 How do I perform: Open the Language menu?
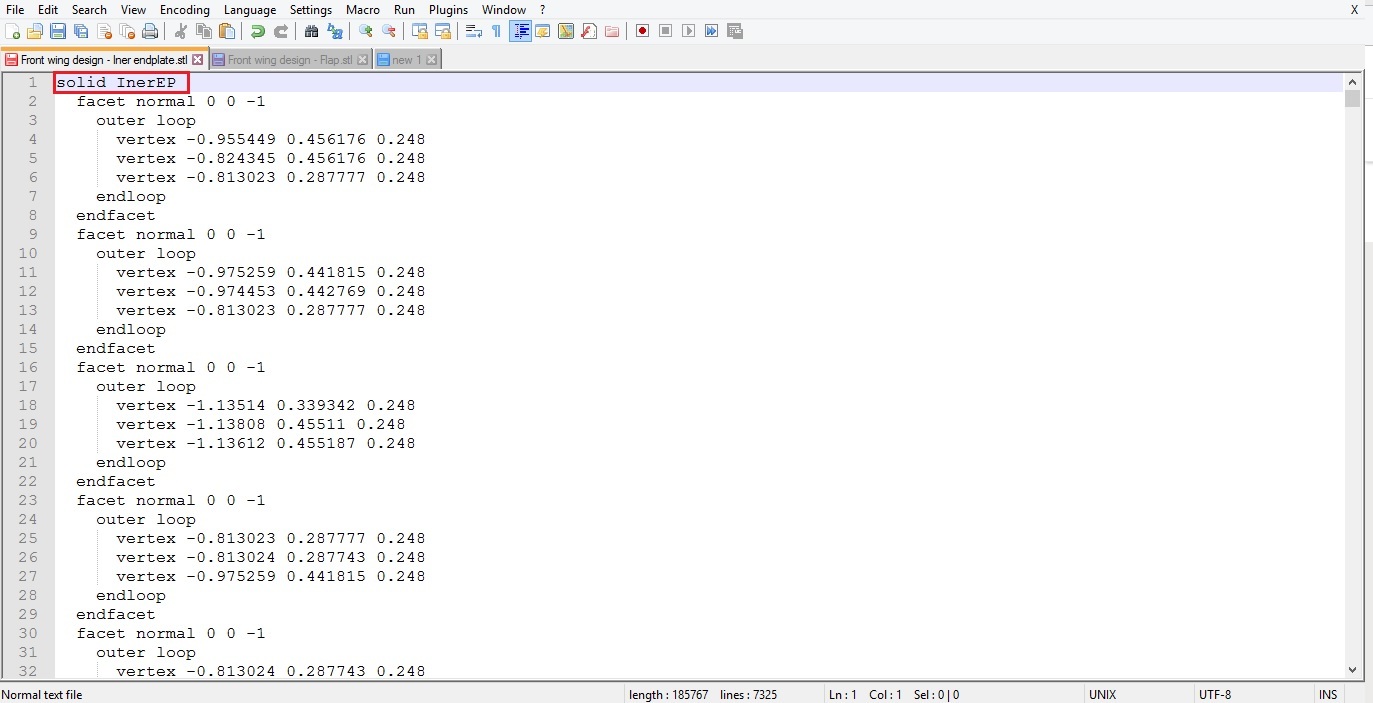[250, 9]
